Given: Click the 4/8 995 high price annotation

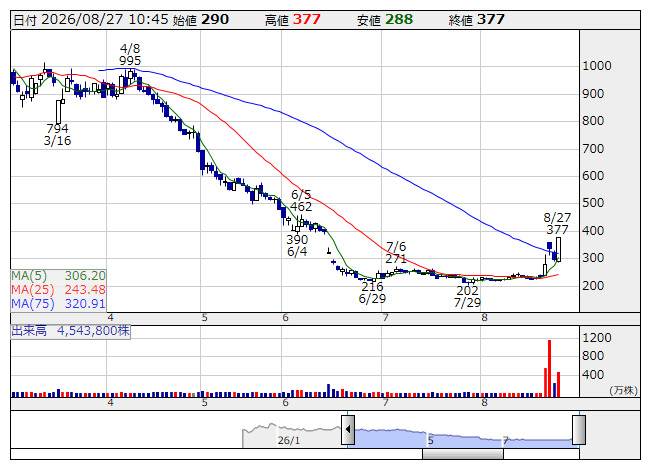Looking at the screenshot, I should (130, 55).
